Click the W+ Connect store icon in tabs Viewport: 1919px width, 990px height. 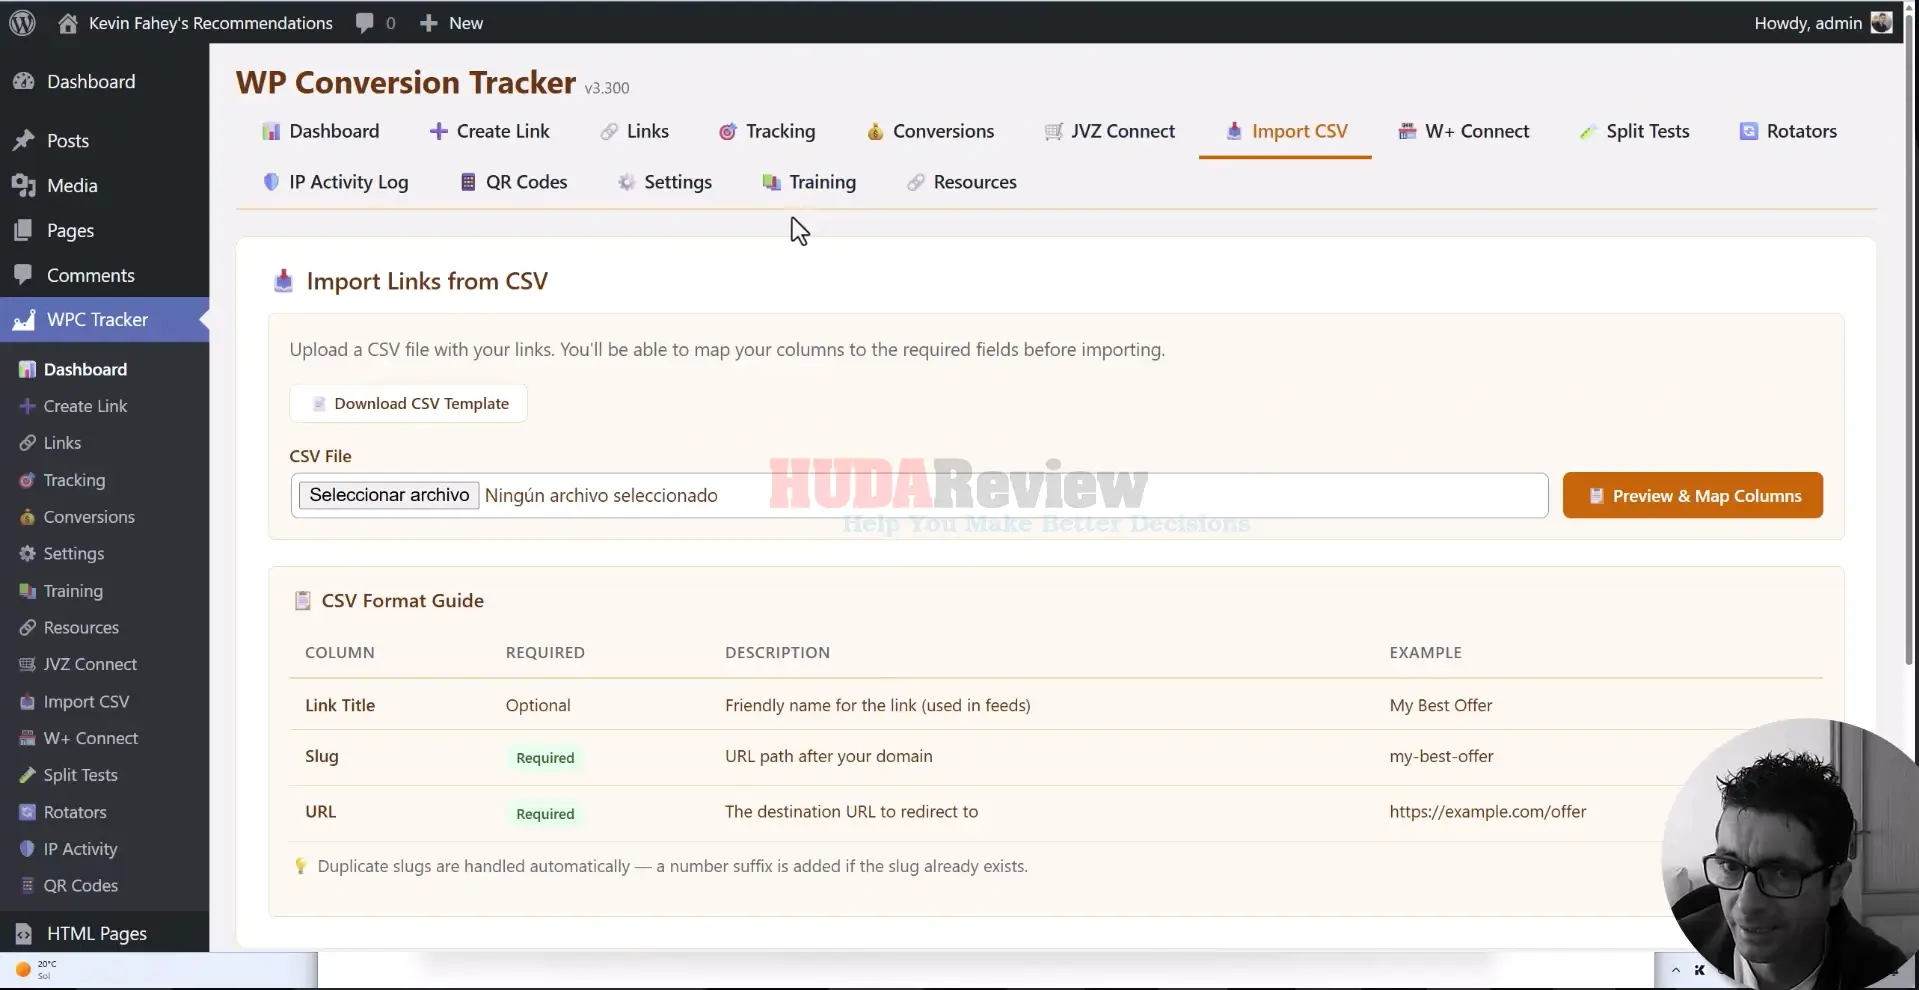click(1407, 131)
